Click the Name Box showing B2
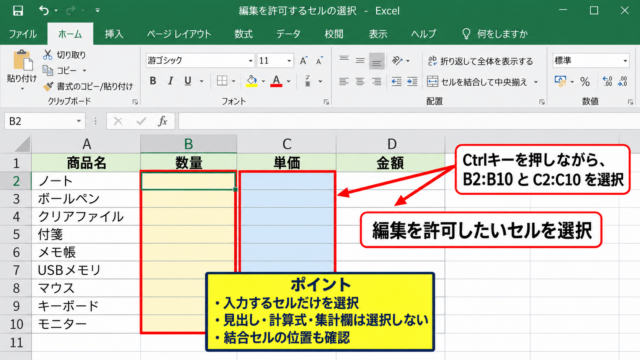This screenshot has width=640, height=360. (x=44, y=121)
